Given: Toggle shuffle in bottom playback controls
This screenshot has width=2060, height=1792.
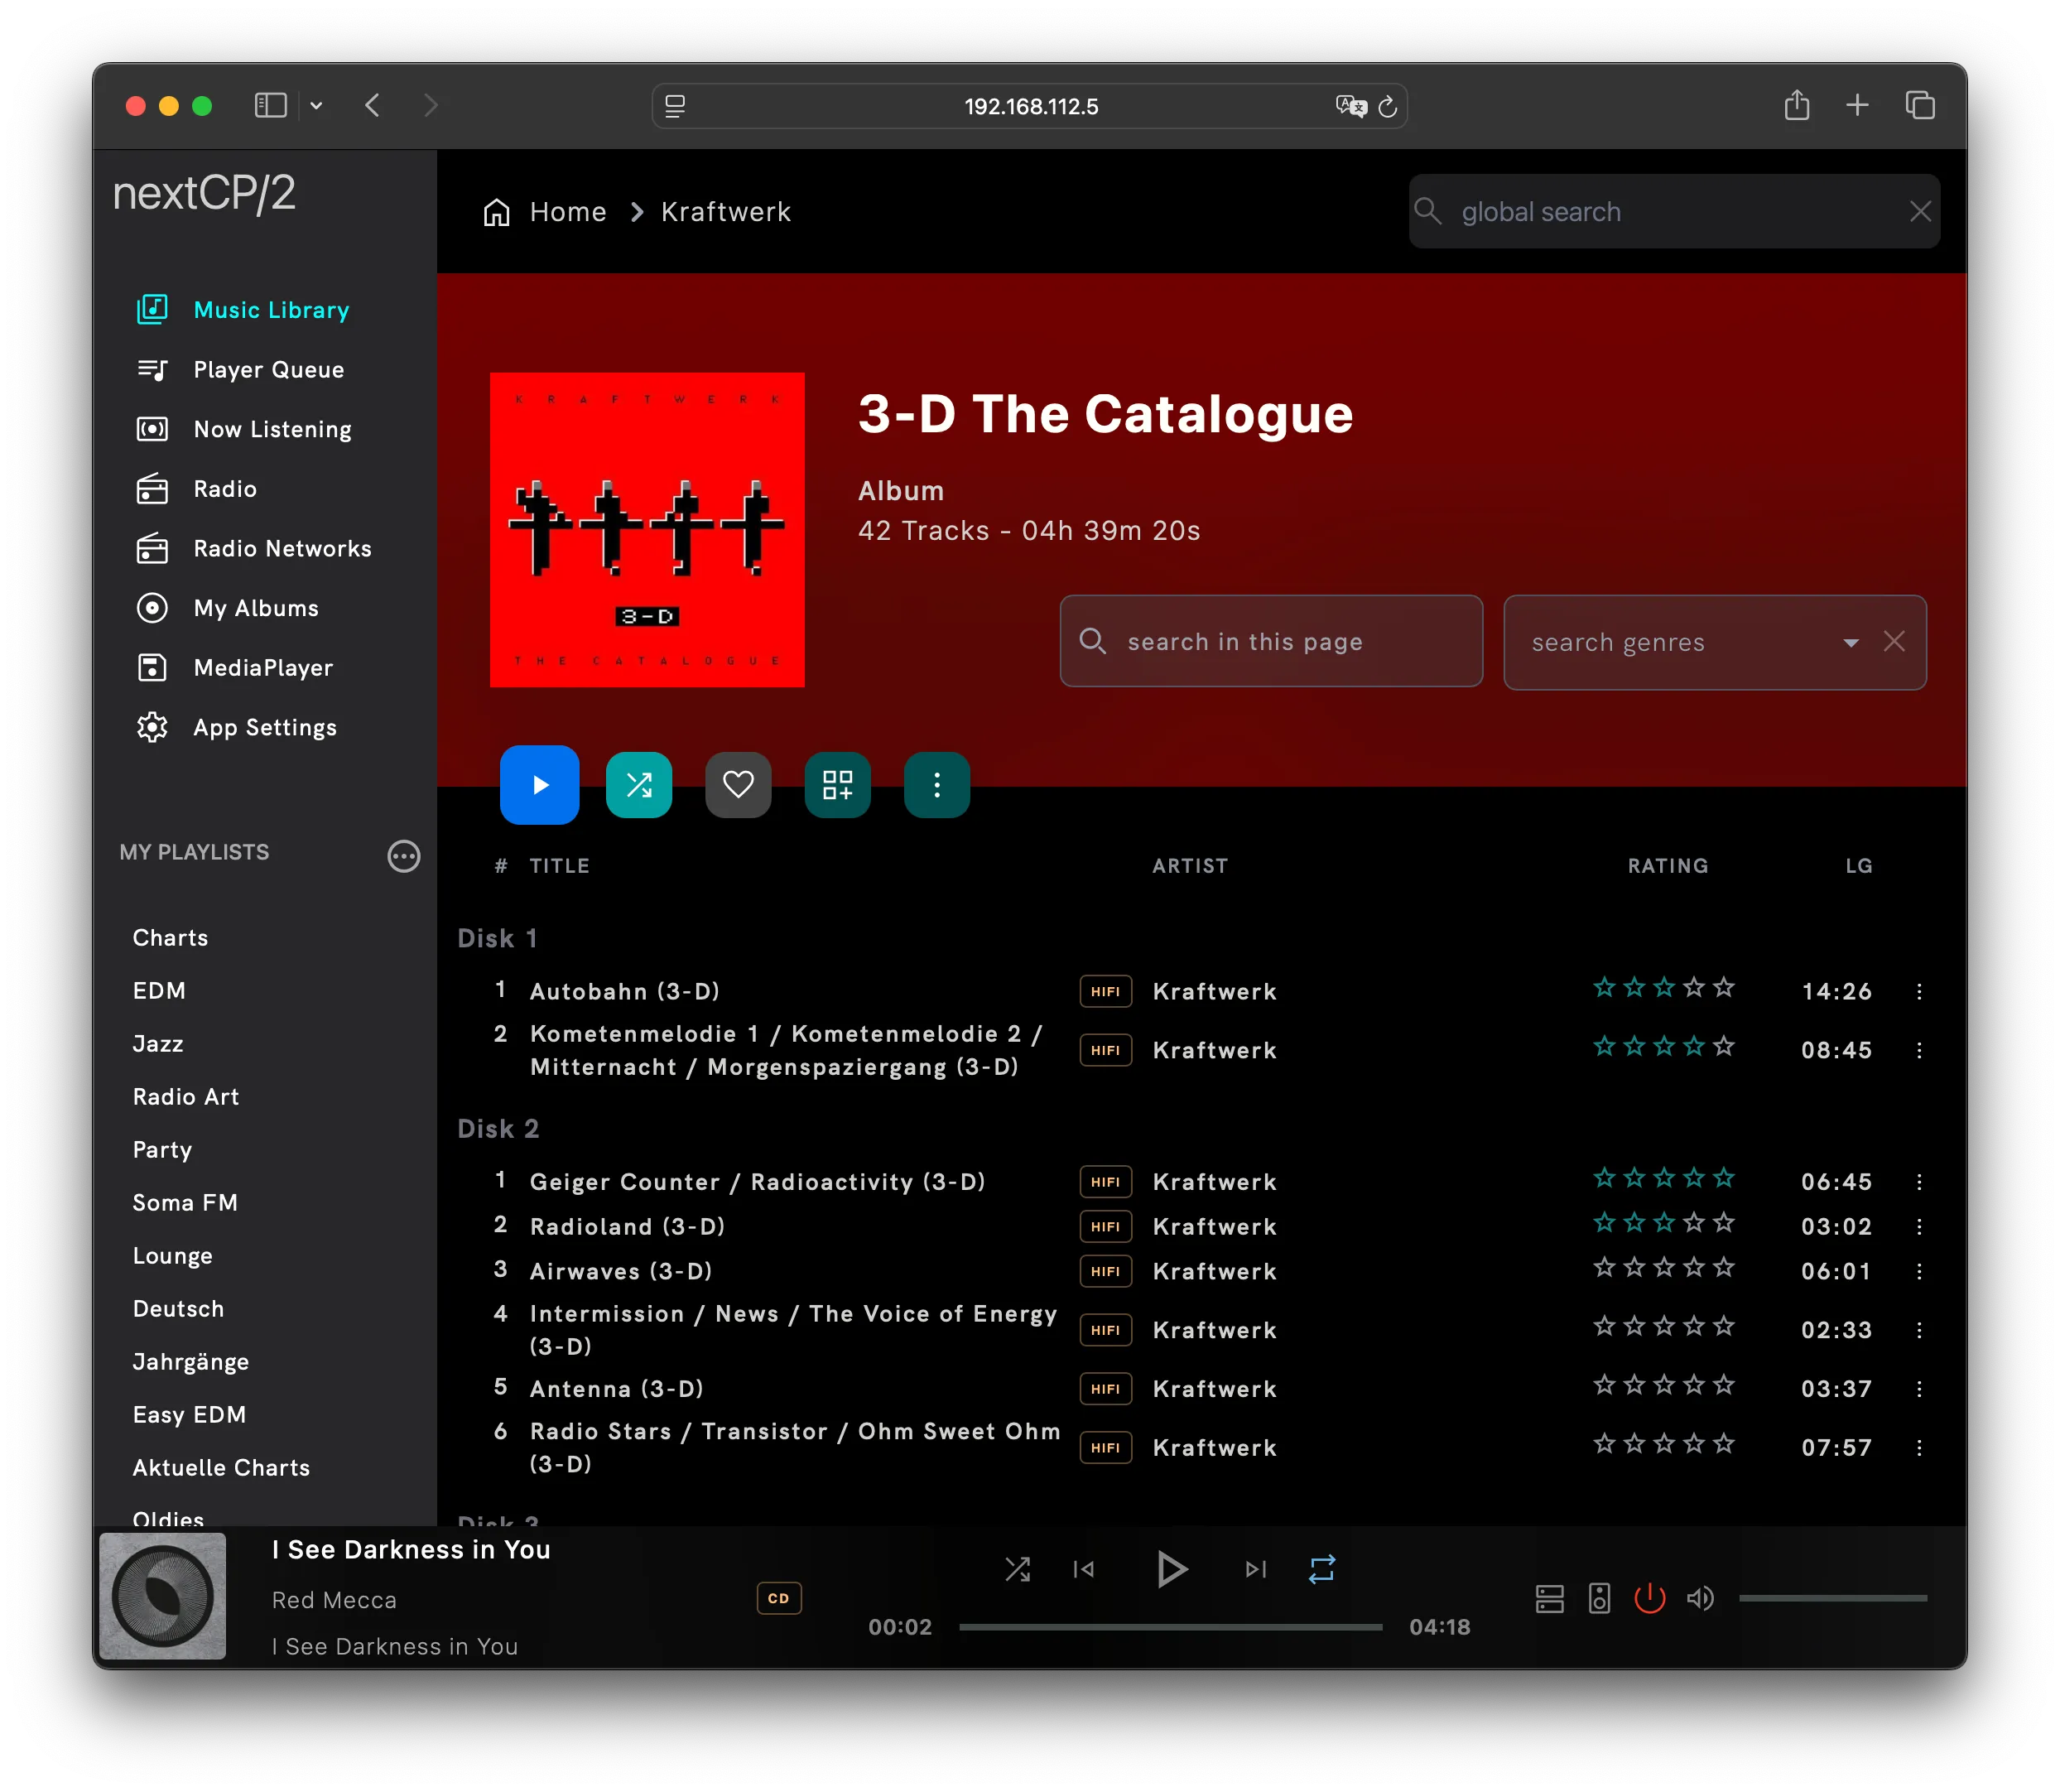Looking at the screenshot, I should pos(1017,1568).
